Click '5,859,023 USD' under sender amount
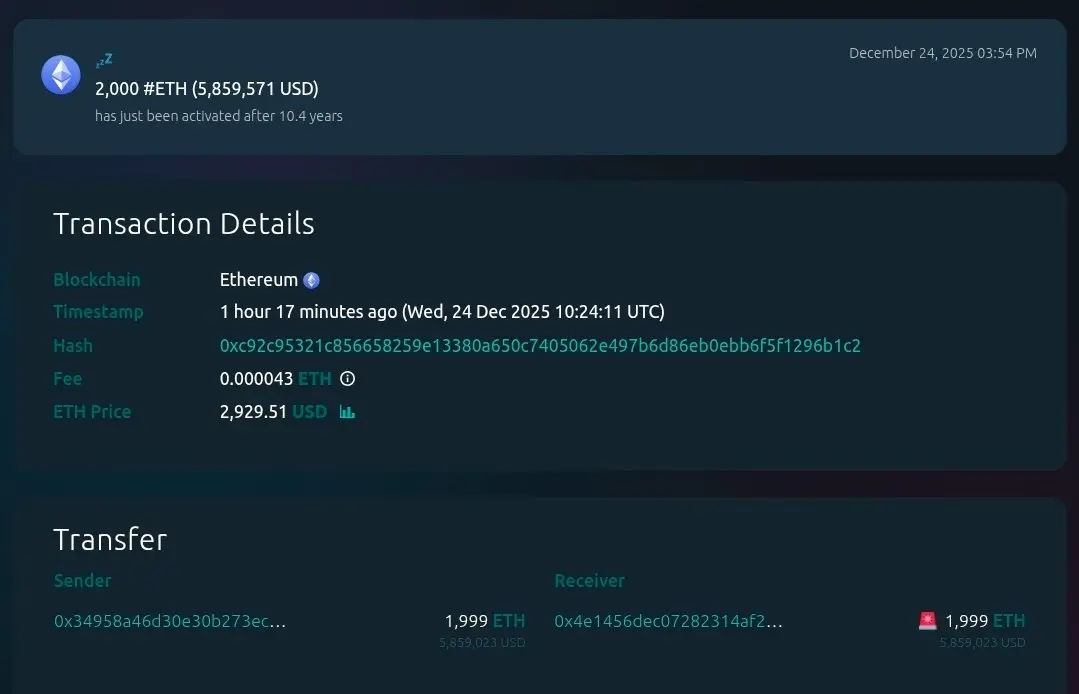 (x=482, y=643)
